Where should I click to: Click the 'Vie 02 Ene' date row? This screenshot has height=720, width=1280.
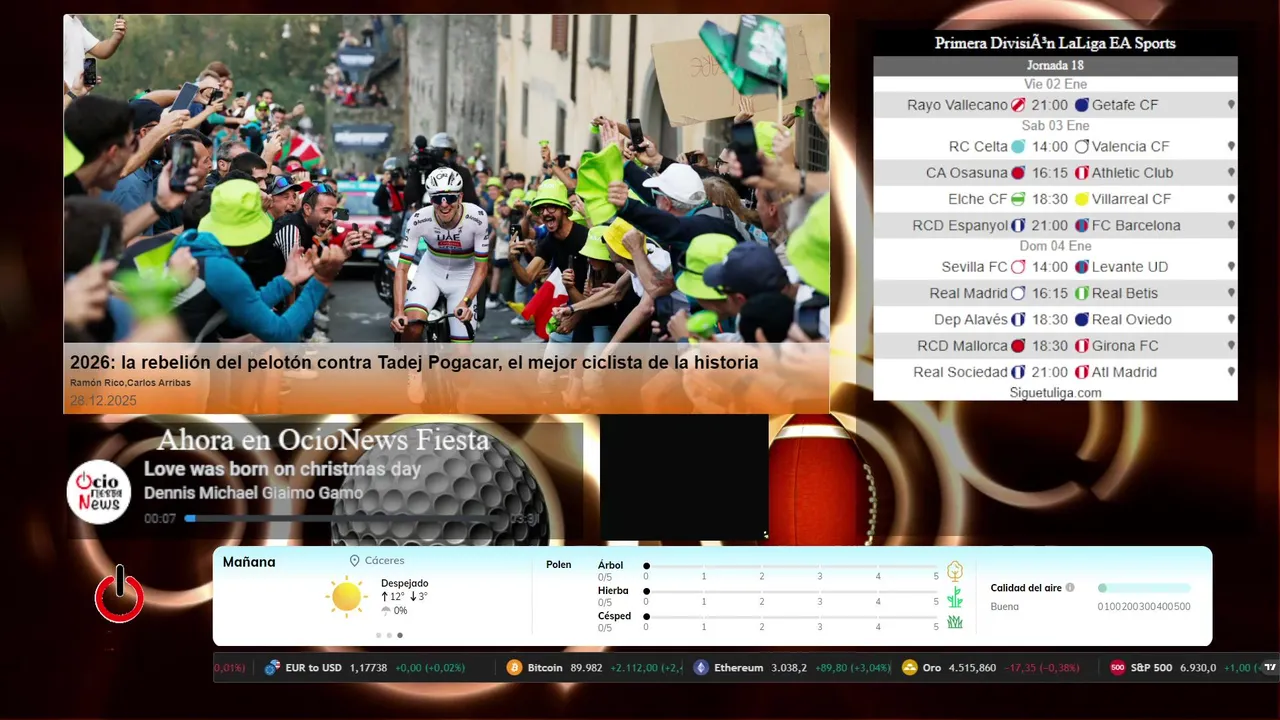click(1055, 84)
